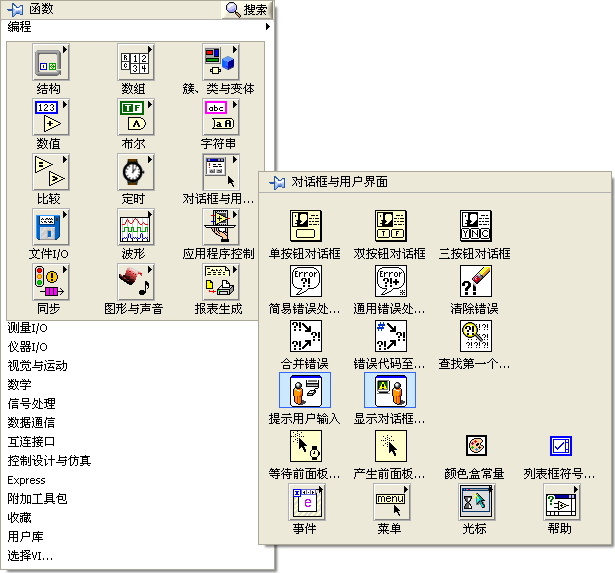Collapse the 编程 category header
This screenshot has width=615, height=573.
point(20,27)
